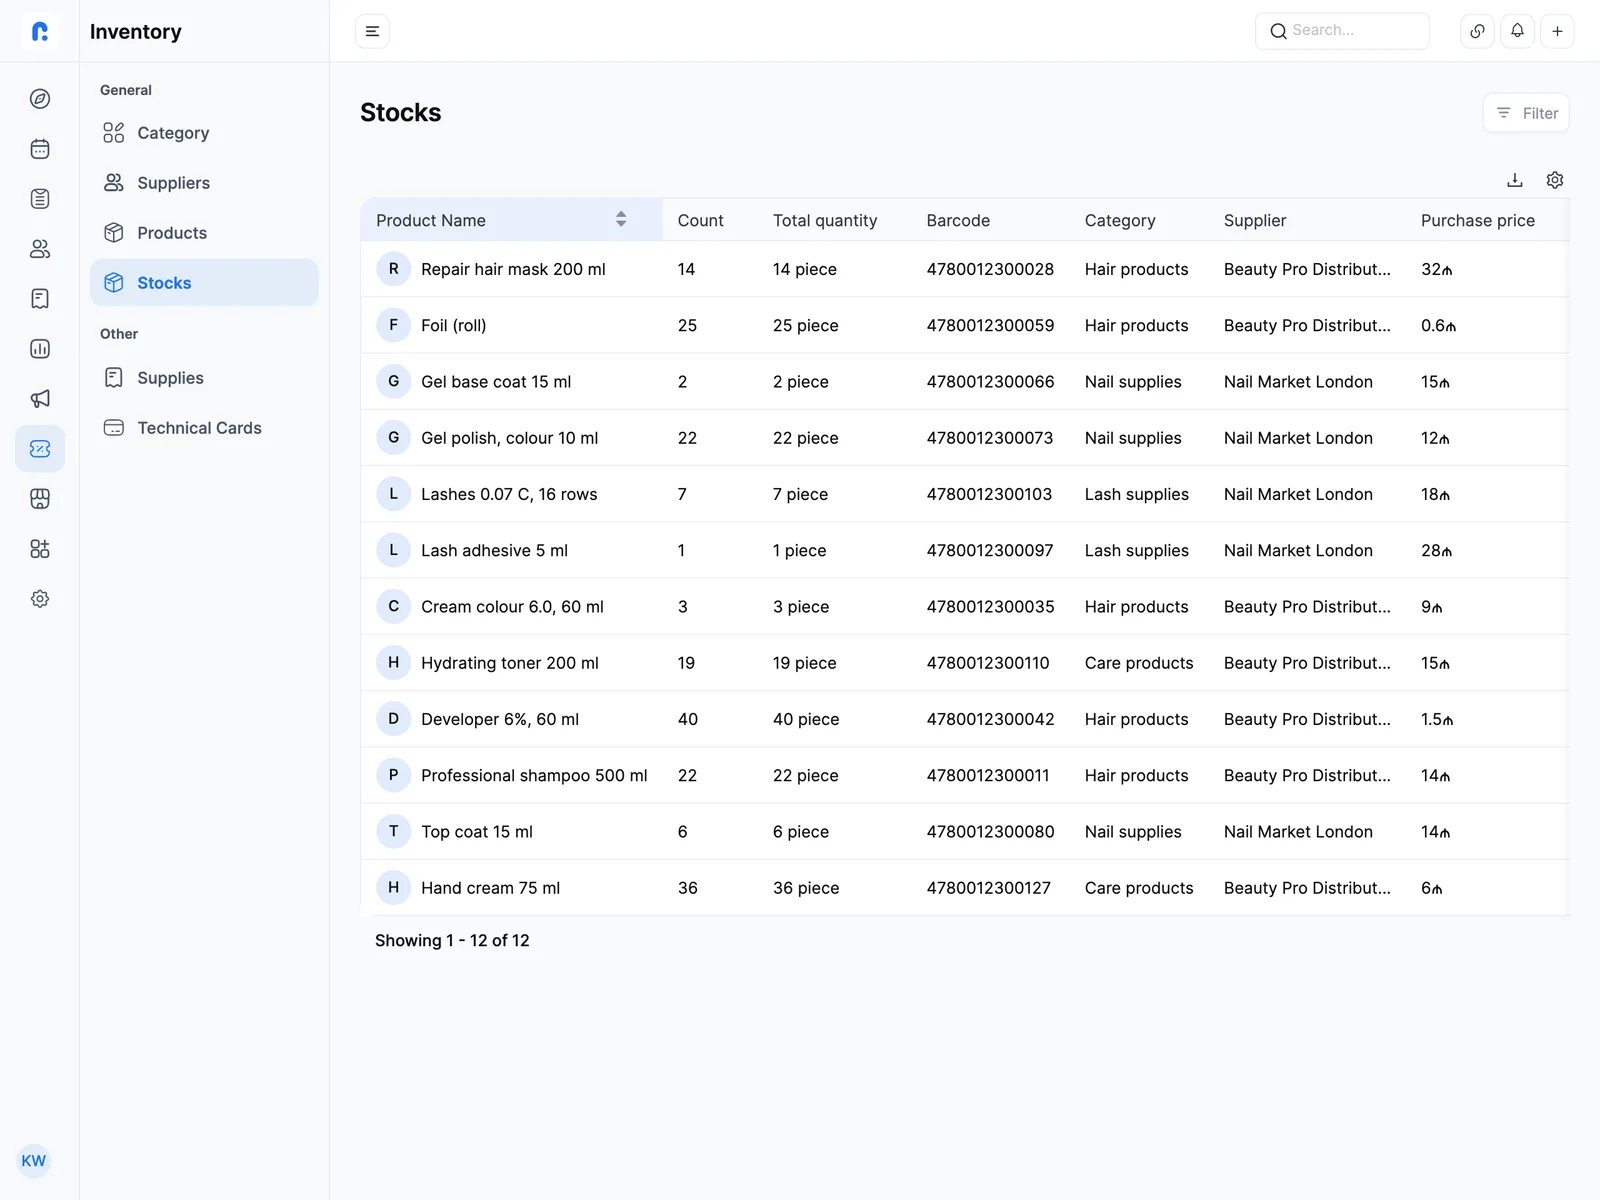Click the notifications bell icon
This screenshot has height=1200, width=1600.
pyautogui.click(x=1517, y=31)
